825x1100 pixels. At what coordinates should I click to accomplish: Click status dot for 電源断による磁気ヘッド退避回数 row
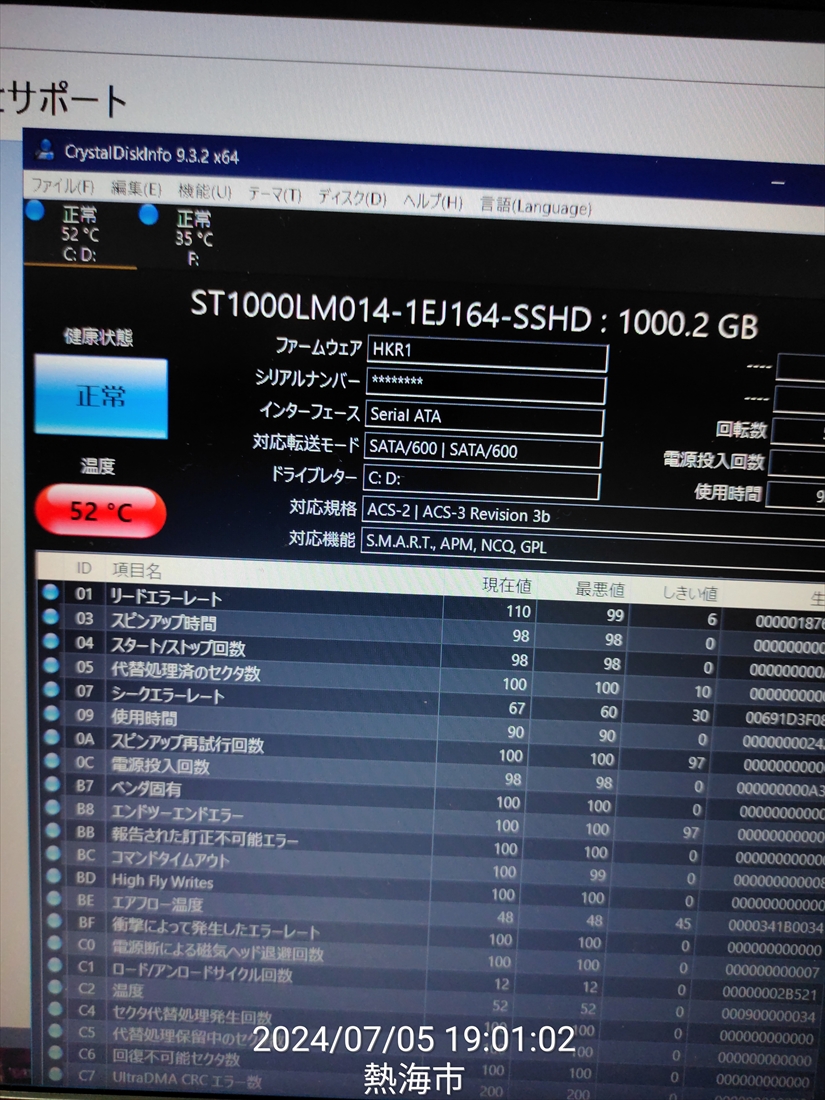54,944
